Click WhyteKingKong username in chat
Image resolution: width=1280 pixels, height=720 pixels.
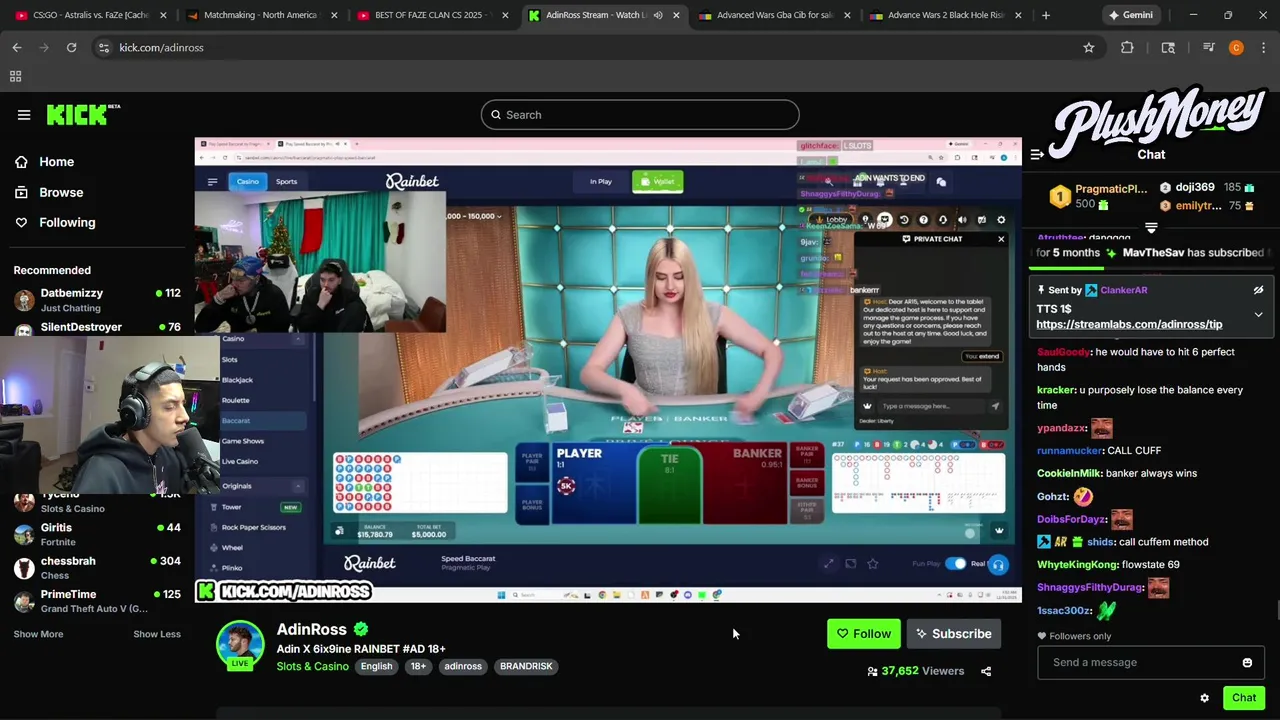1077,565
